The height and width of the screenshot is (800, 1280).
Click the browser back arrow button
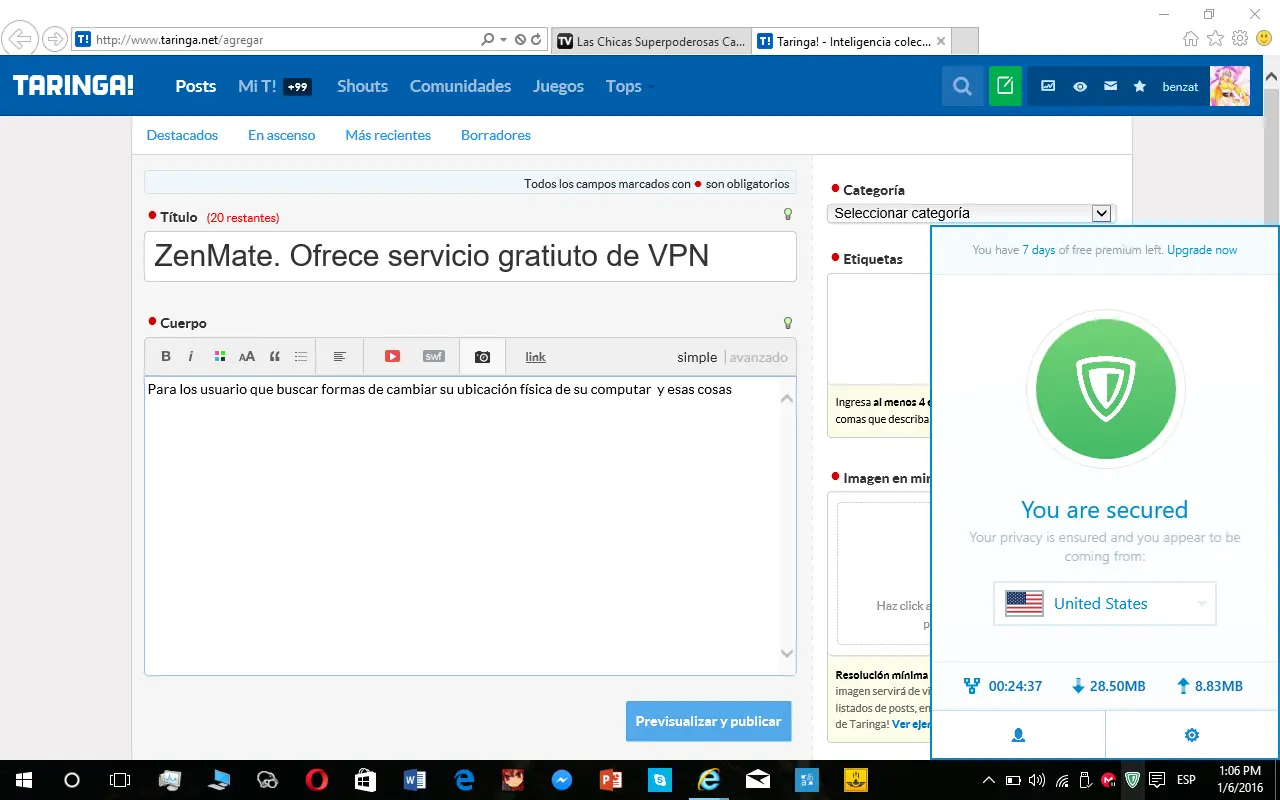[x=20, y=40]
